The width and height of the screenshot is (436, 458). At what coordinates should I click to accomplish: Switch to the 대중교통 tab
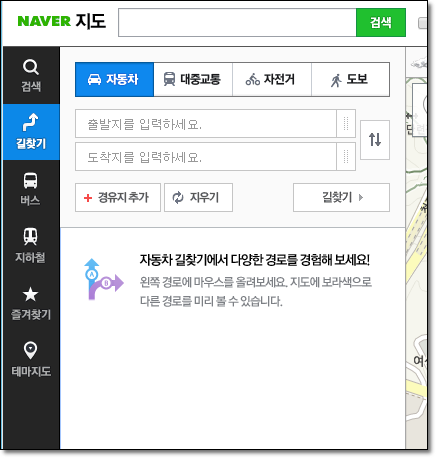coord(193,79)
